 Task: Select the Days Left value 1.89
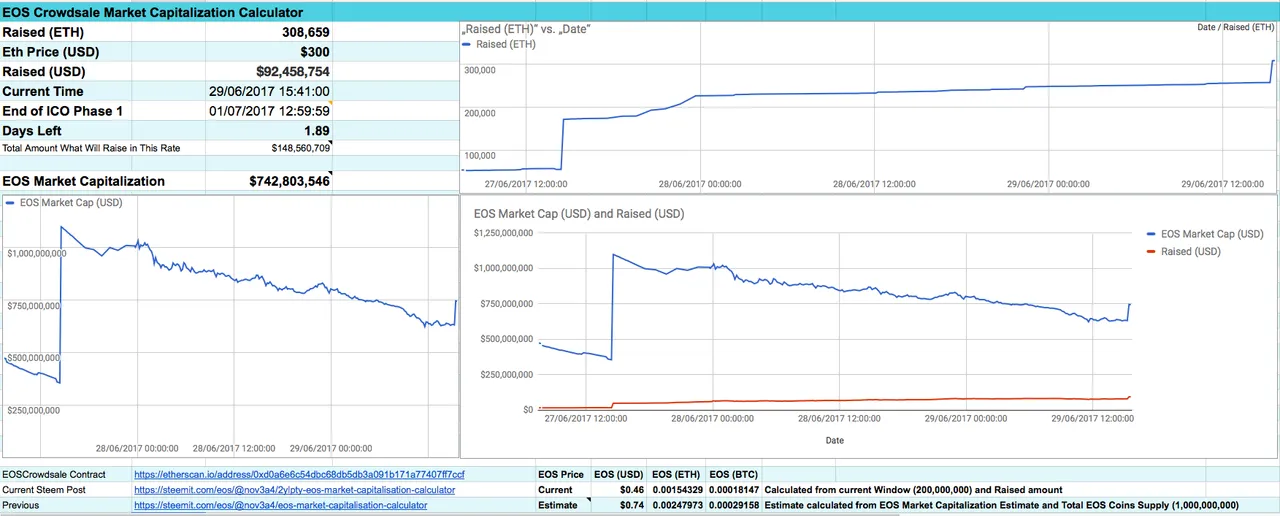point(316,131)
